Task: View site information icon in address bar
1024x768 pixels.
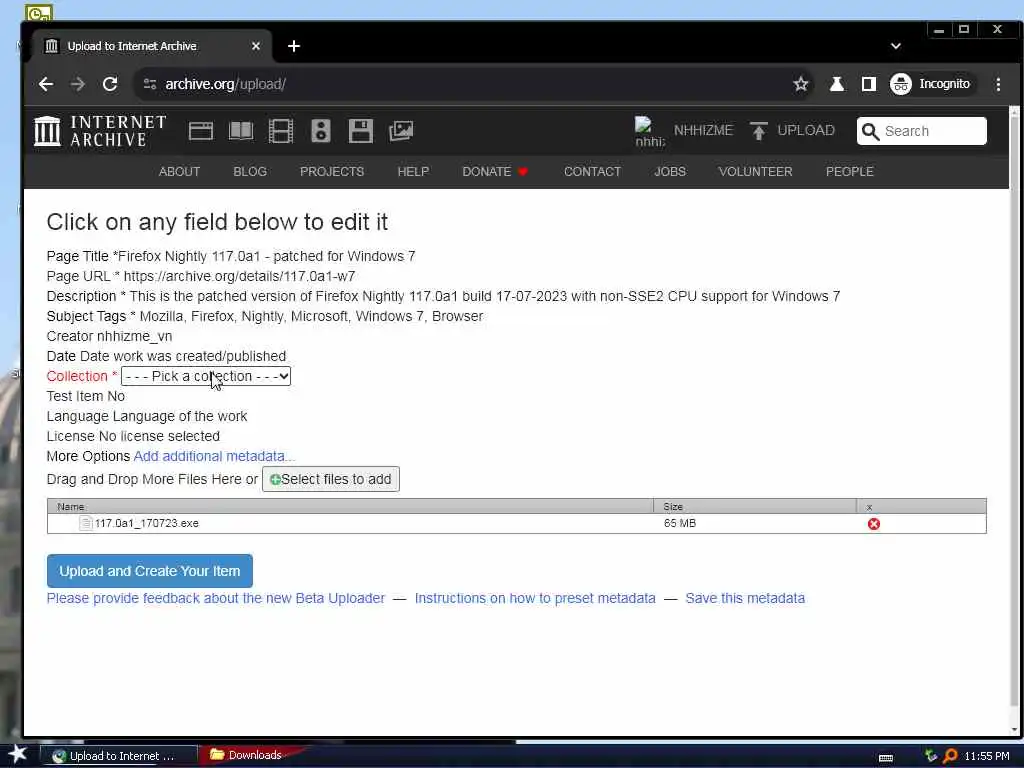Action: [x=150, y=84]
